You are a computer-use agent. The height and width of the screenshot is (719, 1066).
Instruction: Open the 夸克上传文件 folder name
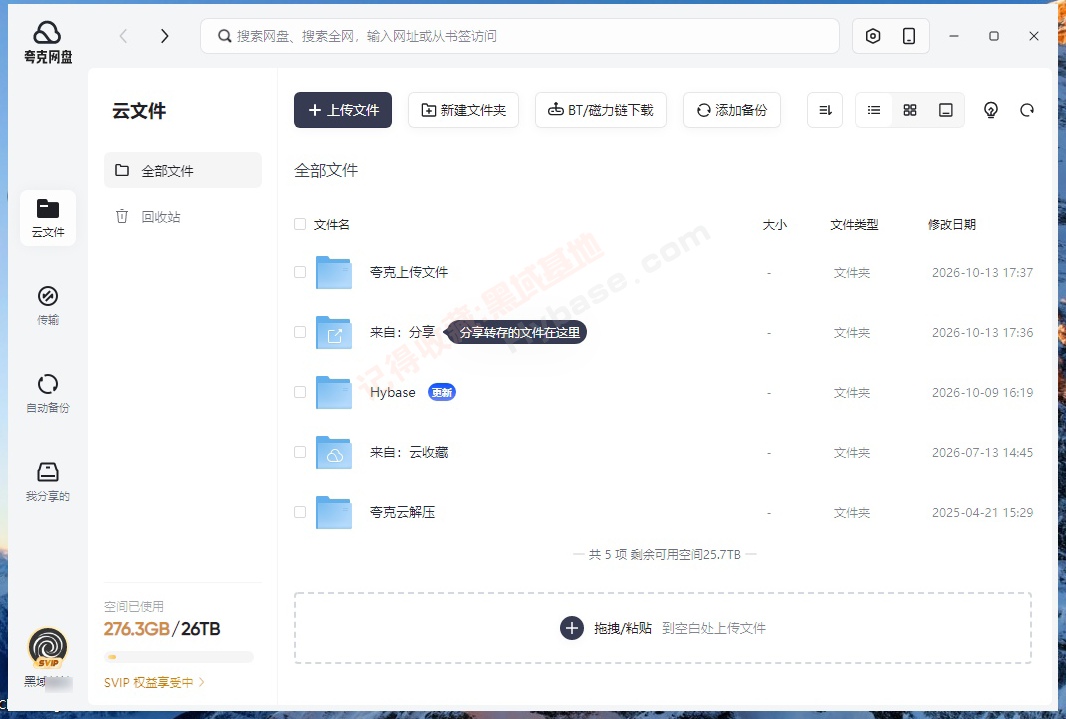(409, 273)
